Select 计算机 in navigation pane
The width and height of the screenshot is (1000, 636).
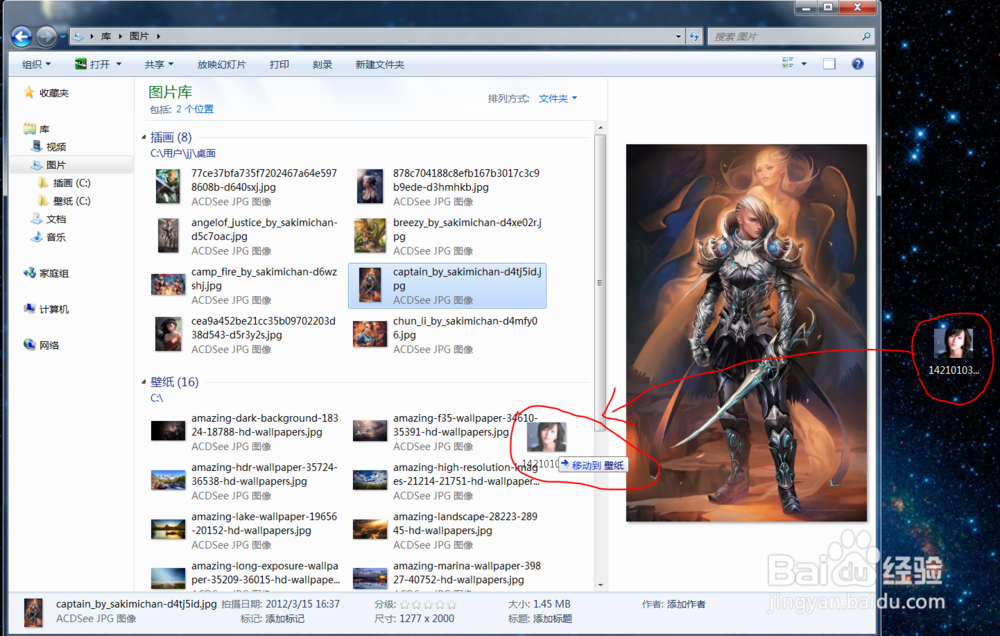[46, 309]
